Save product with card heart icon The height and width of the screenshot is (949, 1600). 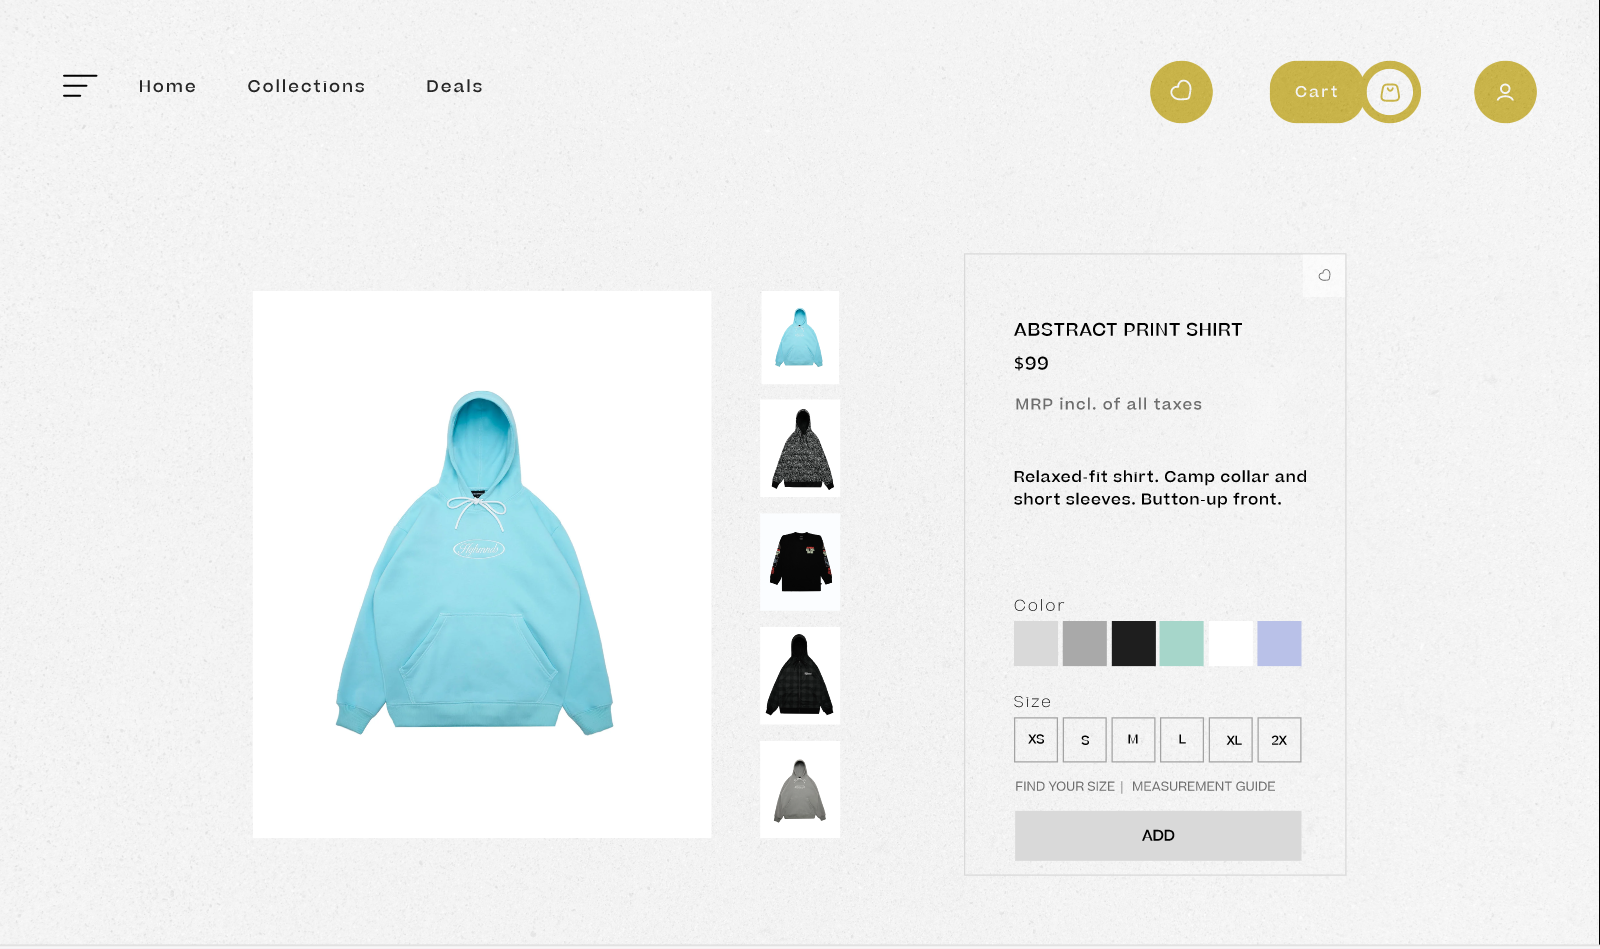[1324, 275]
